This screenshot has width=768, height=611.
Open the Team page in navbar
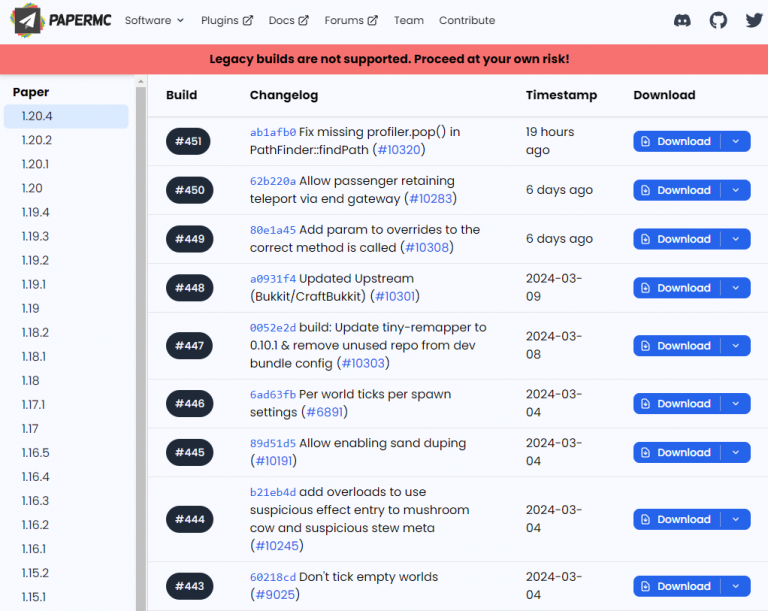click(408, 20)
